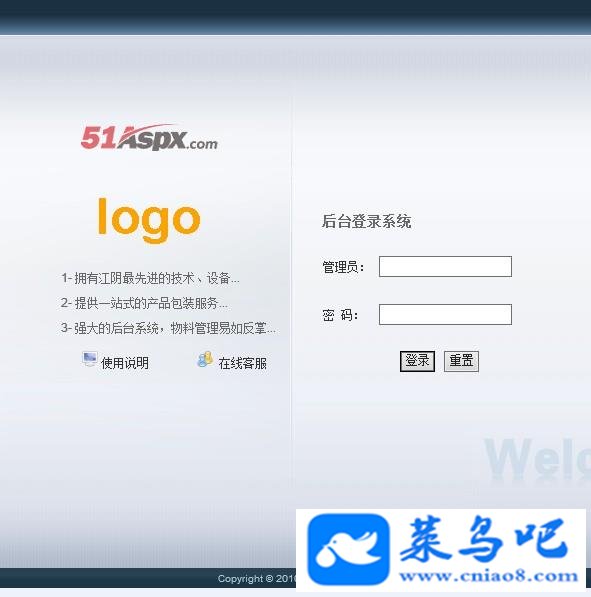The image size is (591, 597).
Task: Open the 在线客服 online support link
Action: 243,363
